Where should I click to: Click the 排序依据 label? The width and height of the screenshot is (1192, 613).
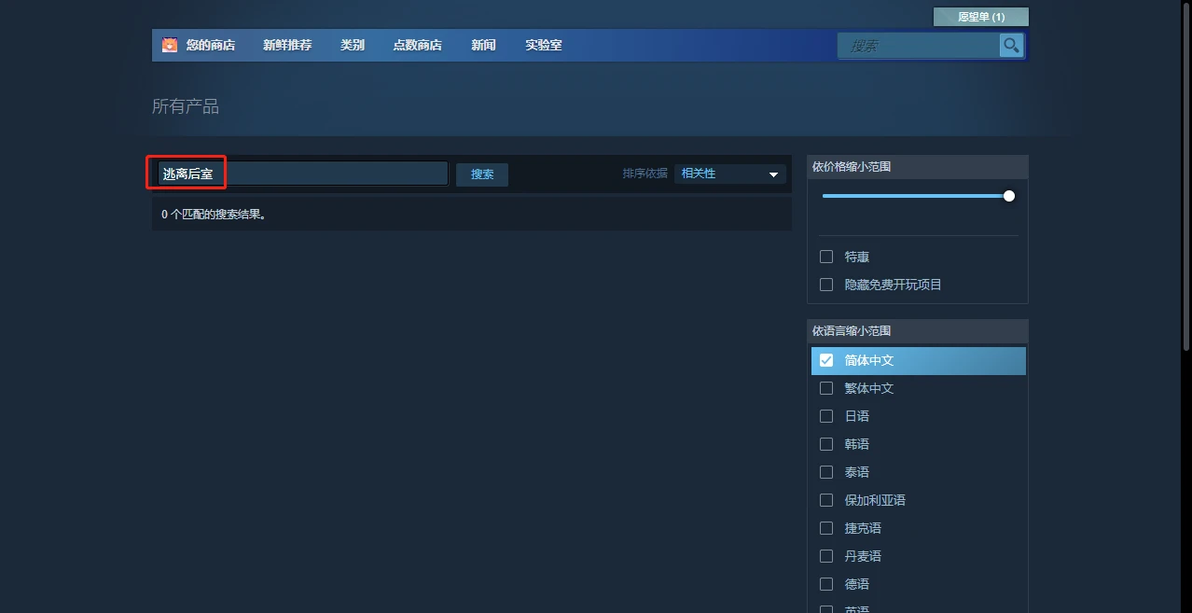pos(645,173)
